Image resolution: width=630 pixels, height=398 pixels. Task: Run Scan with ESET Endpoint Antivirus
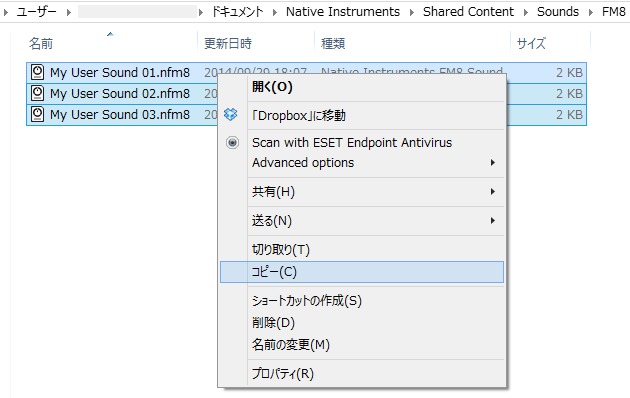coord(362,143)
